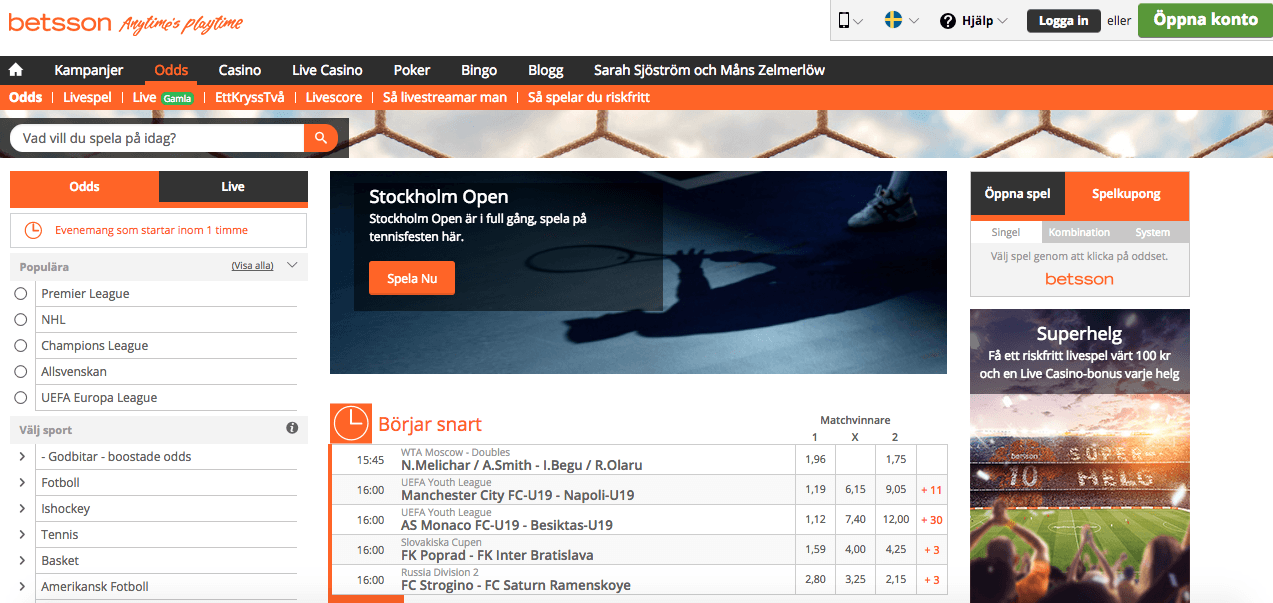Click the search field 'Vad vill du spela'
Viewport: 1273px width, 603px height.
(157, 138)
